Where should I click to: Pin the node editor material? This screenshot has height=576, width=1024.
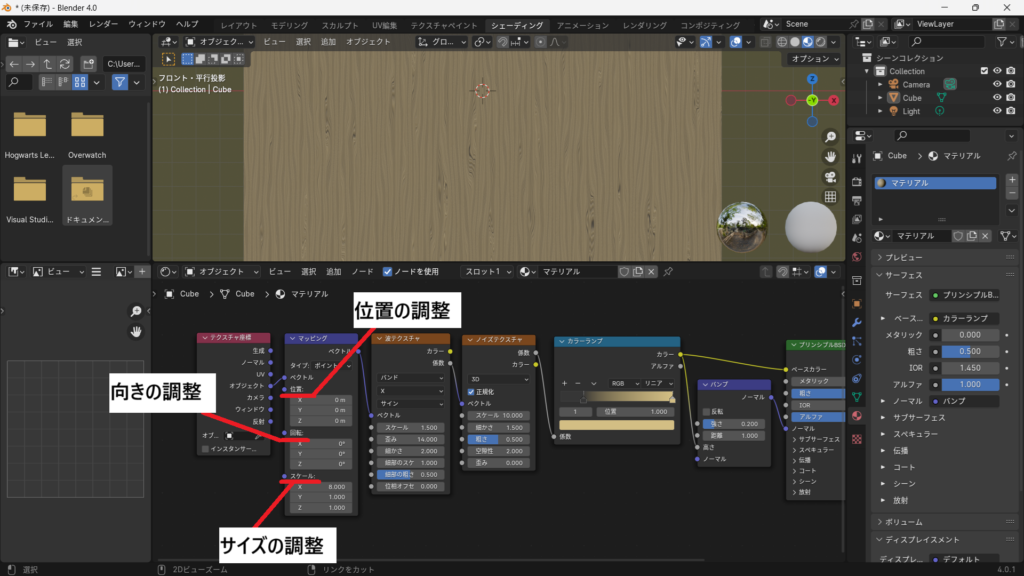pos(668,272)
